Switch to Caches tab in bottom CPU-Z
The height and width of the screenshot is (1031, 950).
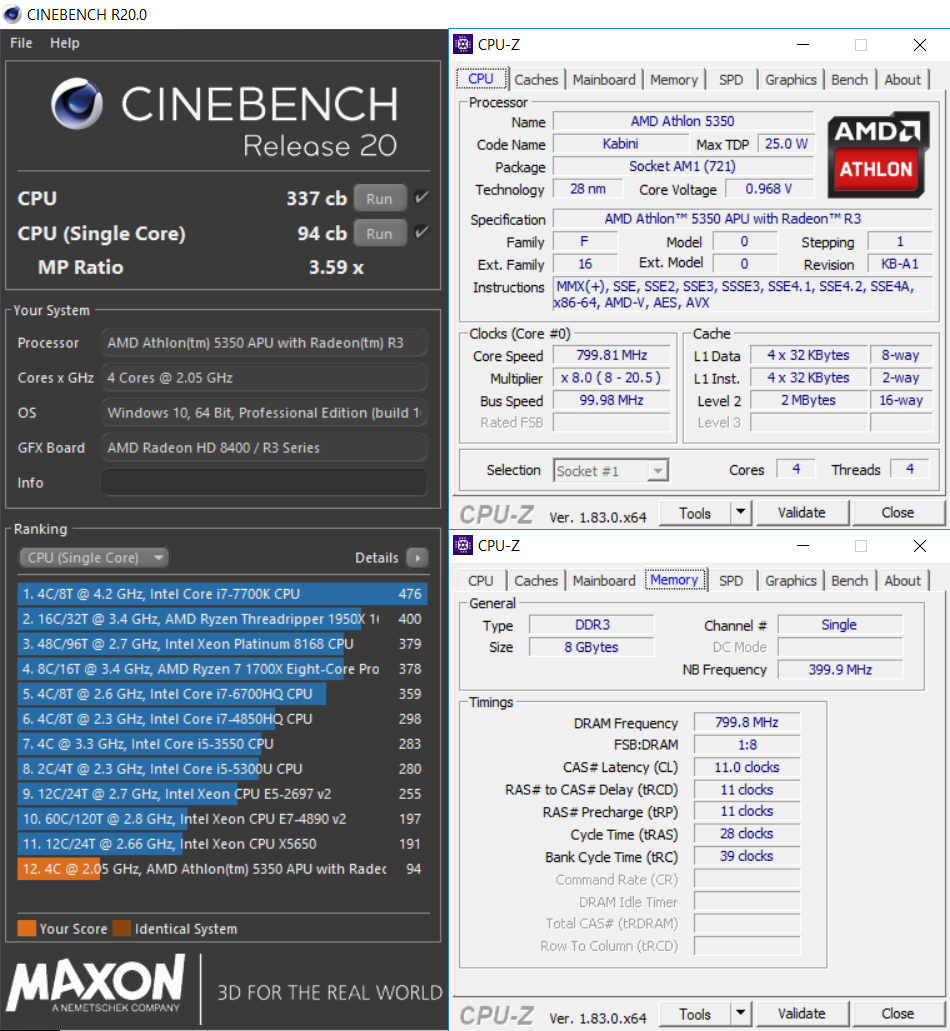click(536, 581)
